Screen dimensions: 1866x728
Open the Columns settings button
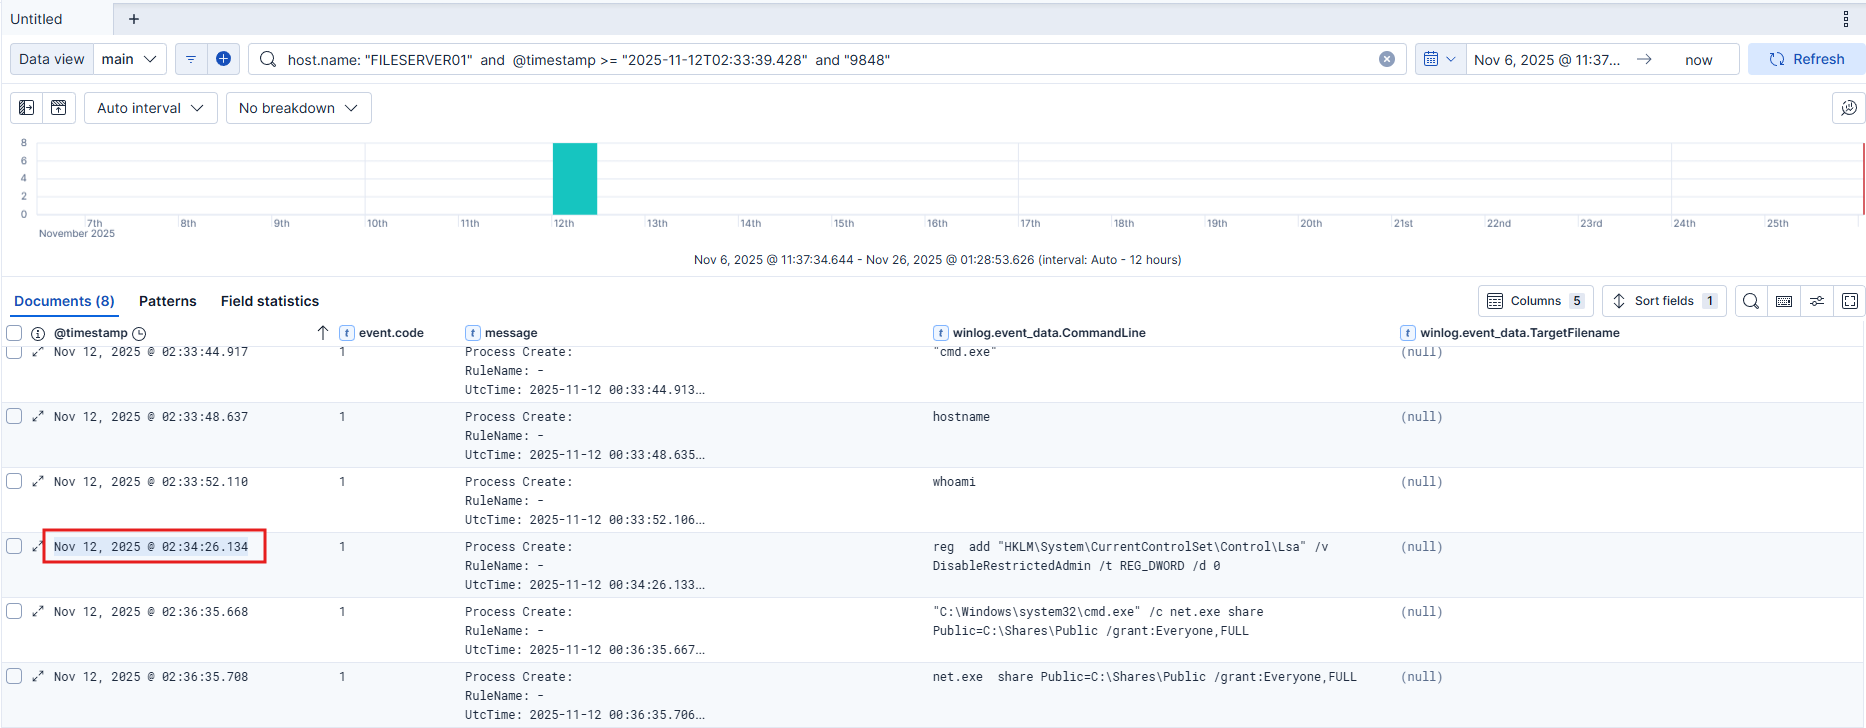pyautogui.click(x=1535, y=301)
